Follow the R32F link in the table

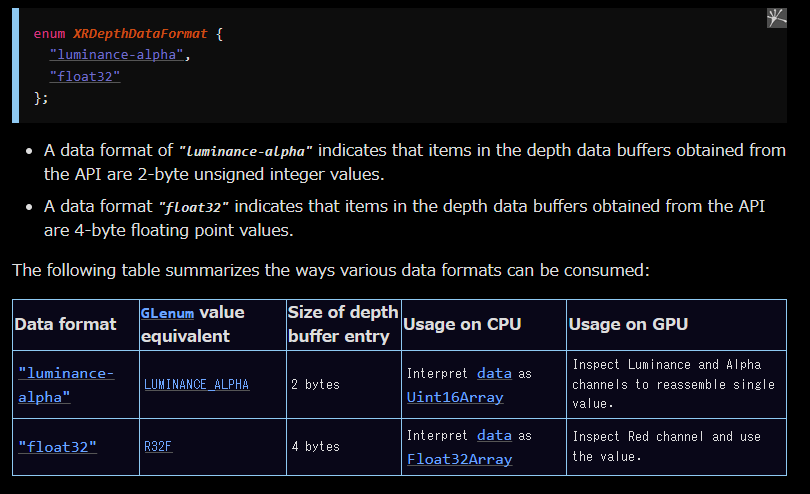pyautogui.click(x=158, y=446)
